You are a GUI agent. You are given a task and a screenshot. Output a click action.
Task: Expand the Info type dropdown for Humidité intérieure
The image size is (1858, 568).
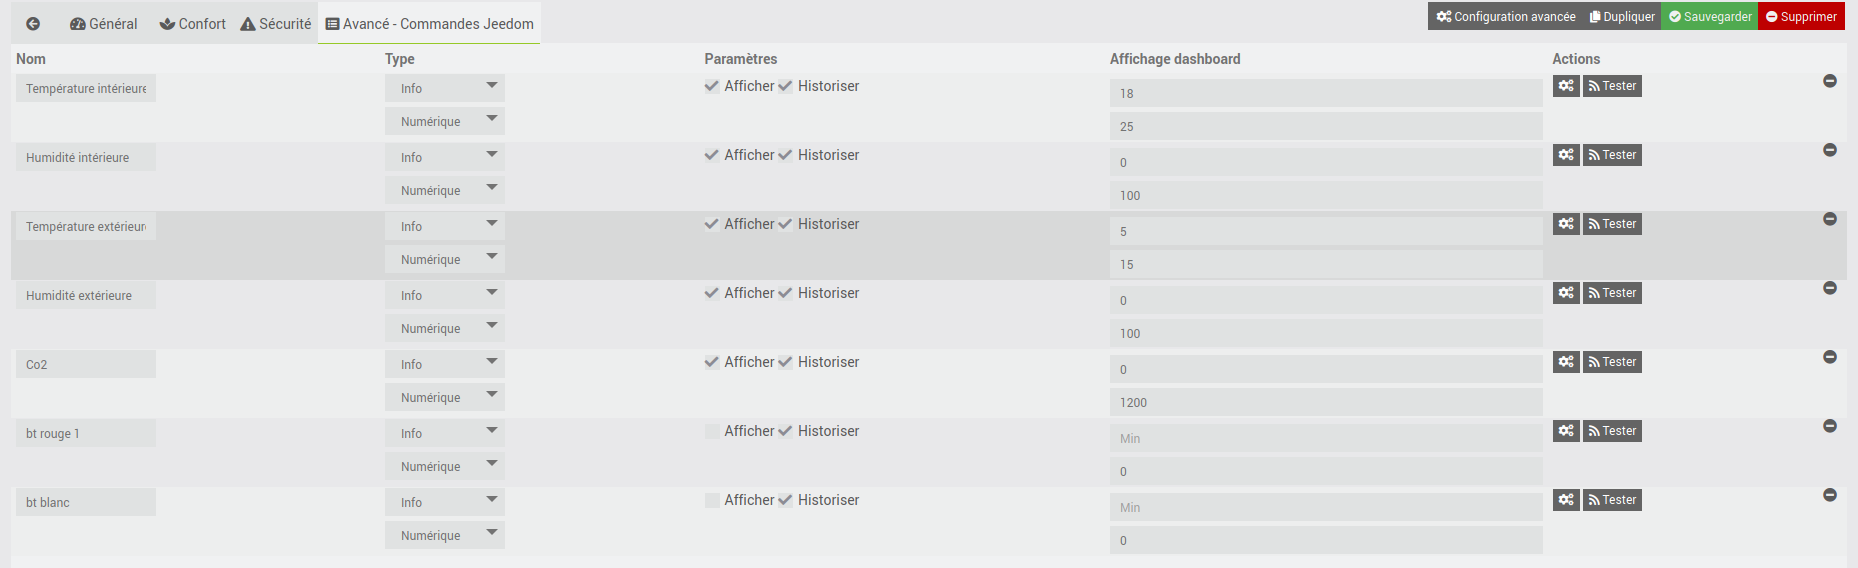pyautogui.click(x=445, y=157)
